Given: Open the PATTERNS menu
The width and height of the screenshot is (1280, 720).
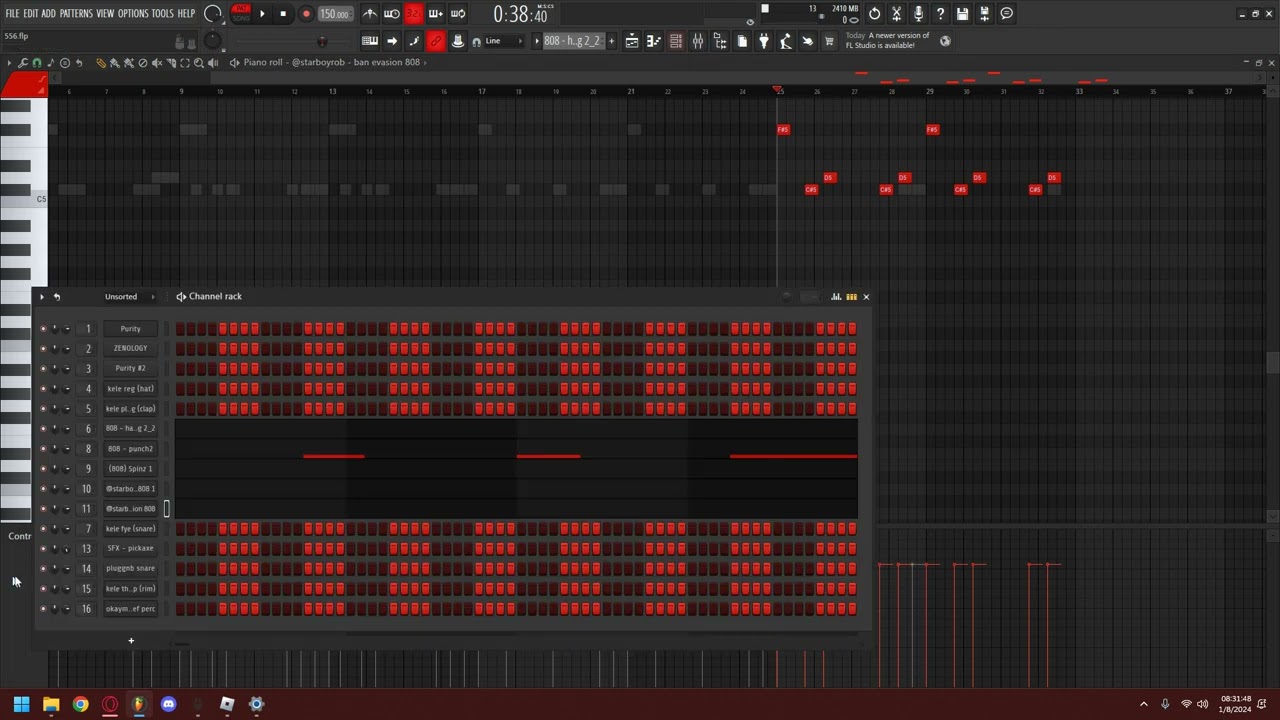Looking at the screenshot, I should point(76,14).
